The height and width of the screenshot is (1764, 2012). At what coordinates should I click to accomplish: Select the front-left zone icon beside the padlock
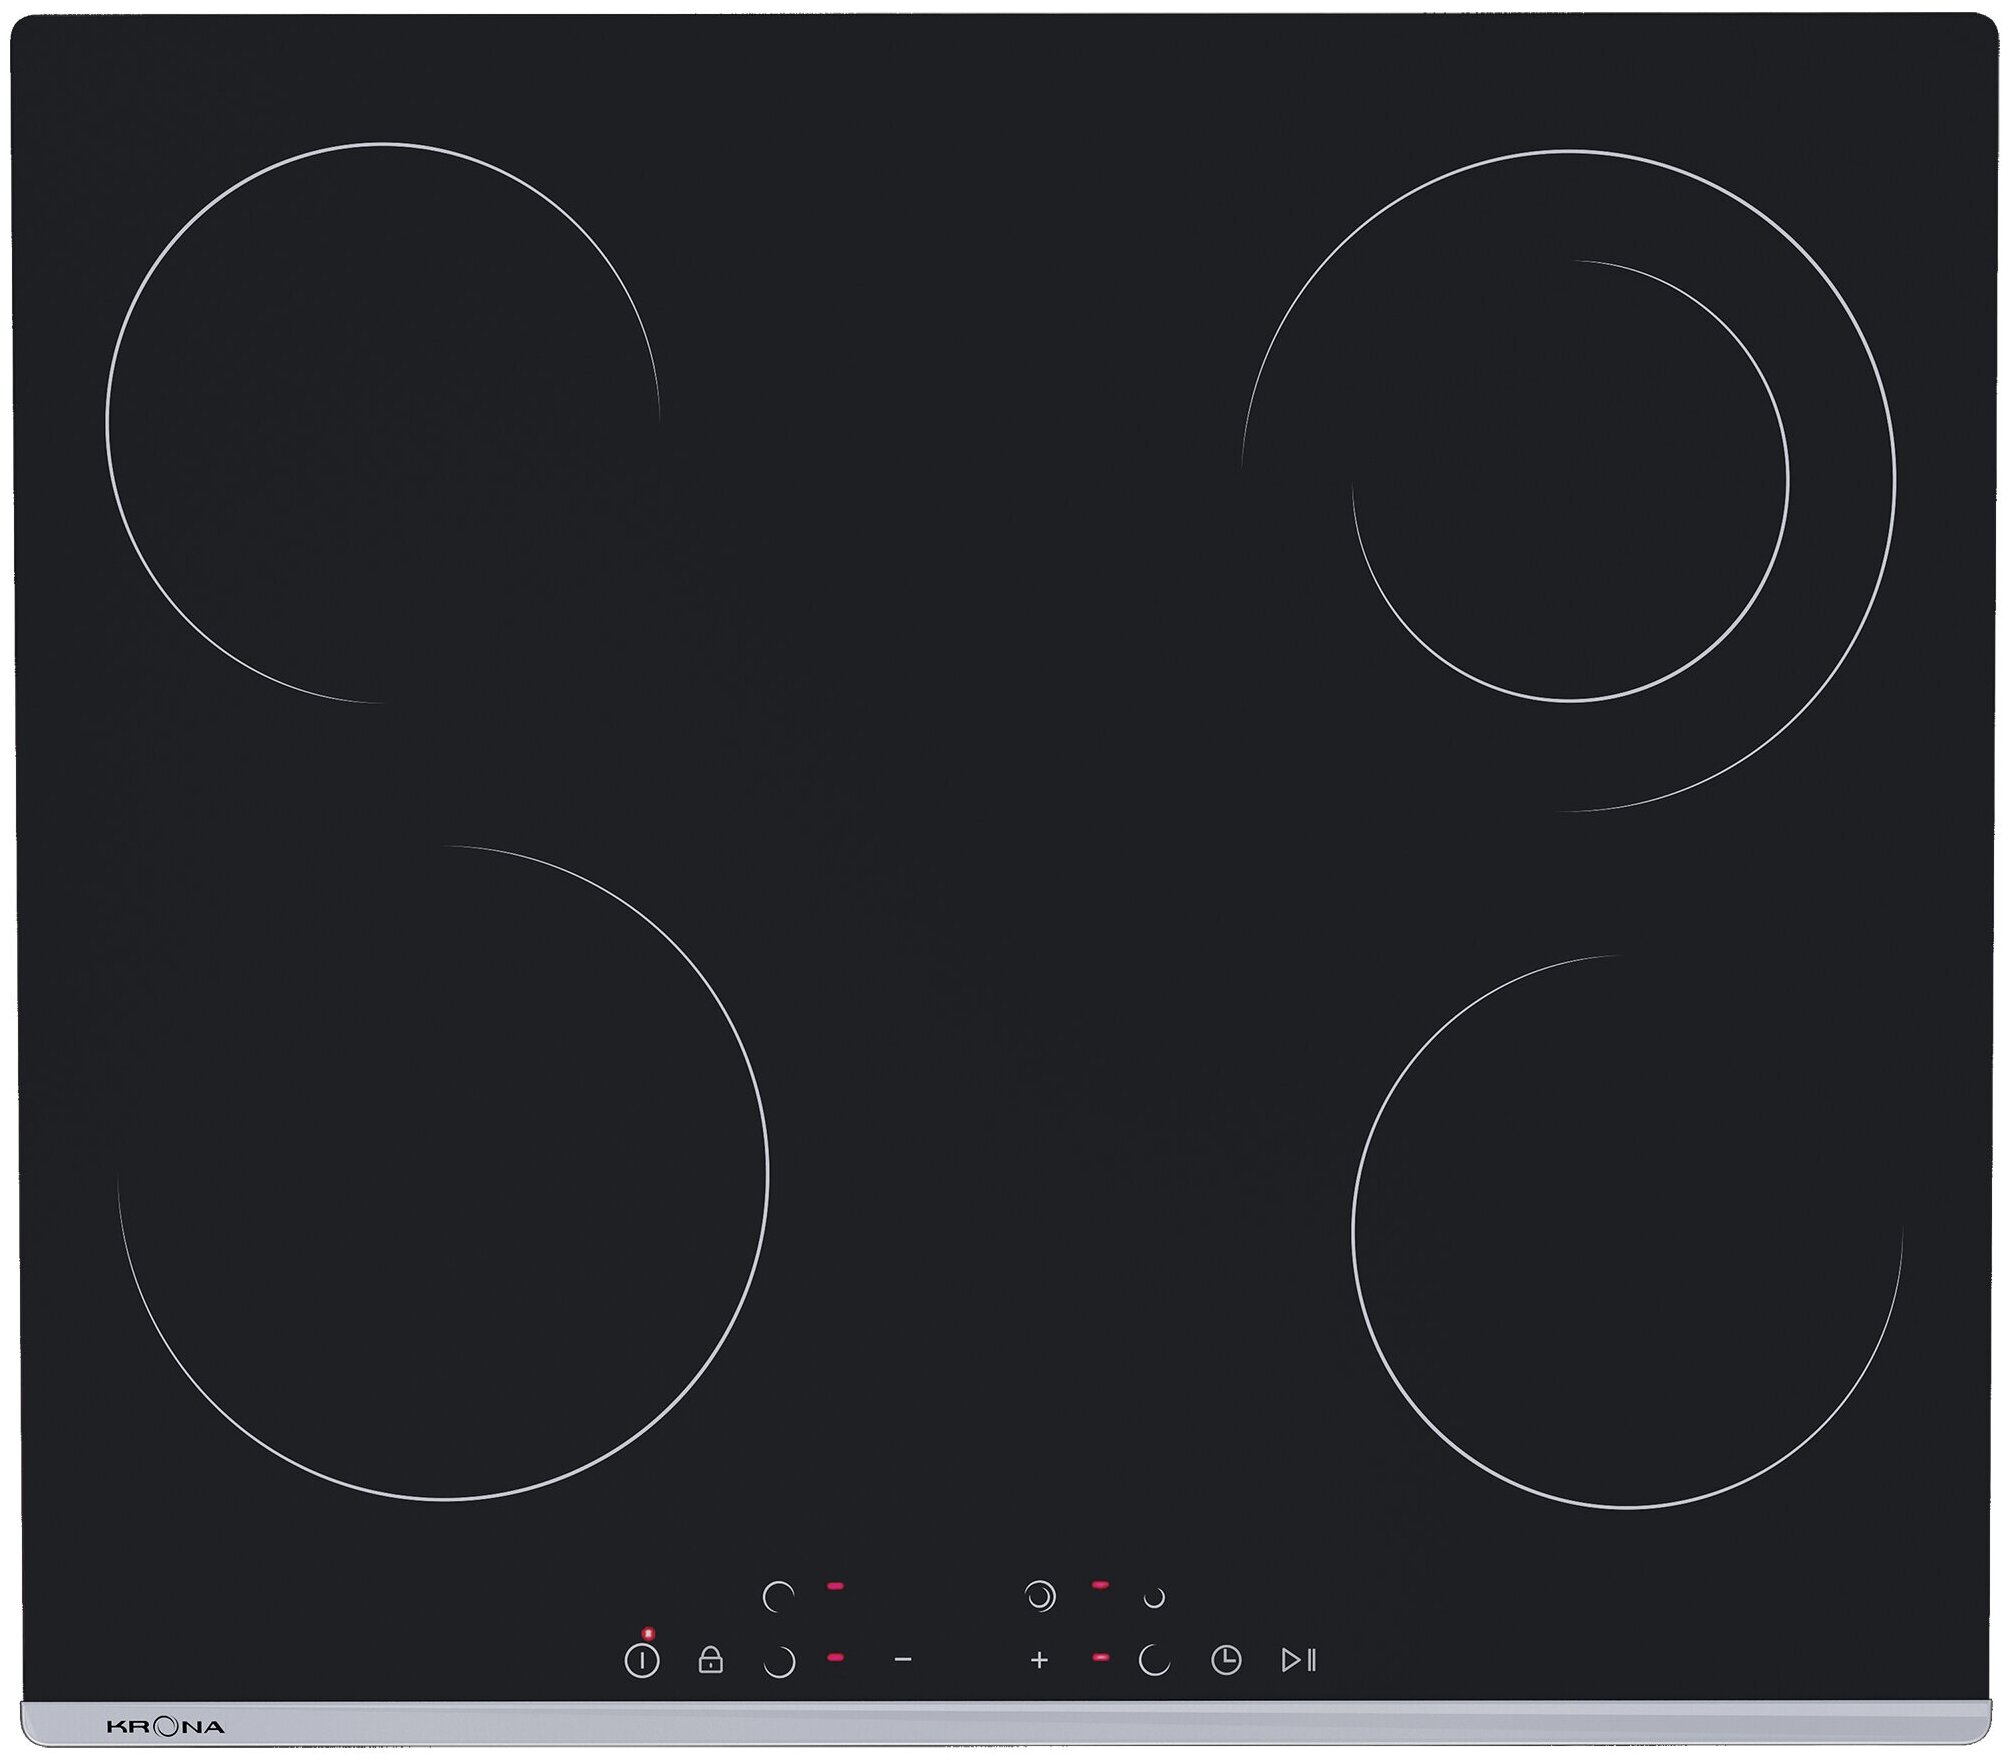point(778,1661)
